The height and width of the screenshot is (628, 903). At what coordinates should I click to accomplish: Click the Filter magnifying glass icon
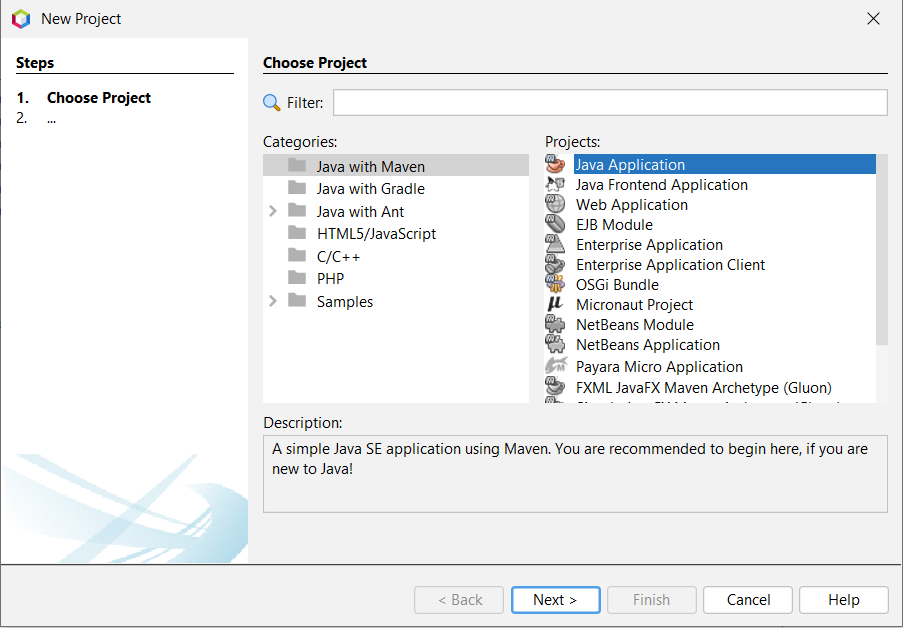point(271,103)
